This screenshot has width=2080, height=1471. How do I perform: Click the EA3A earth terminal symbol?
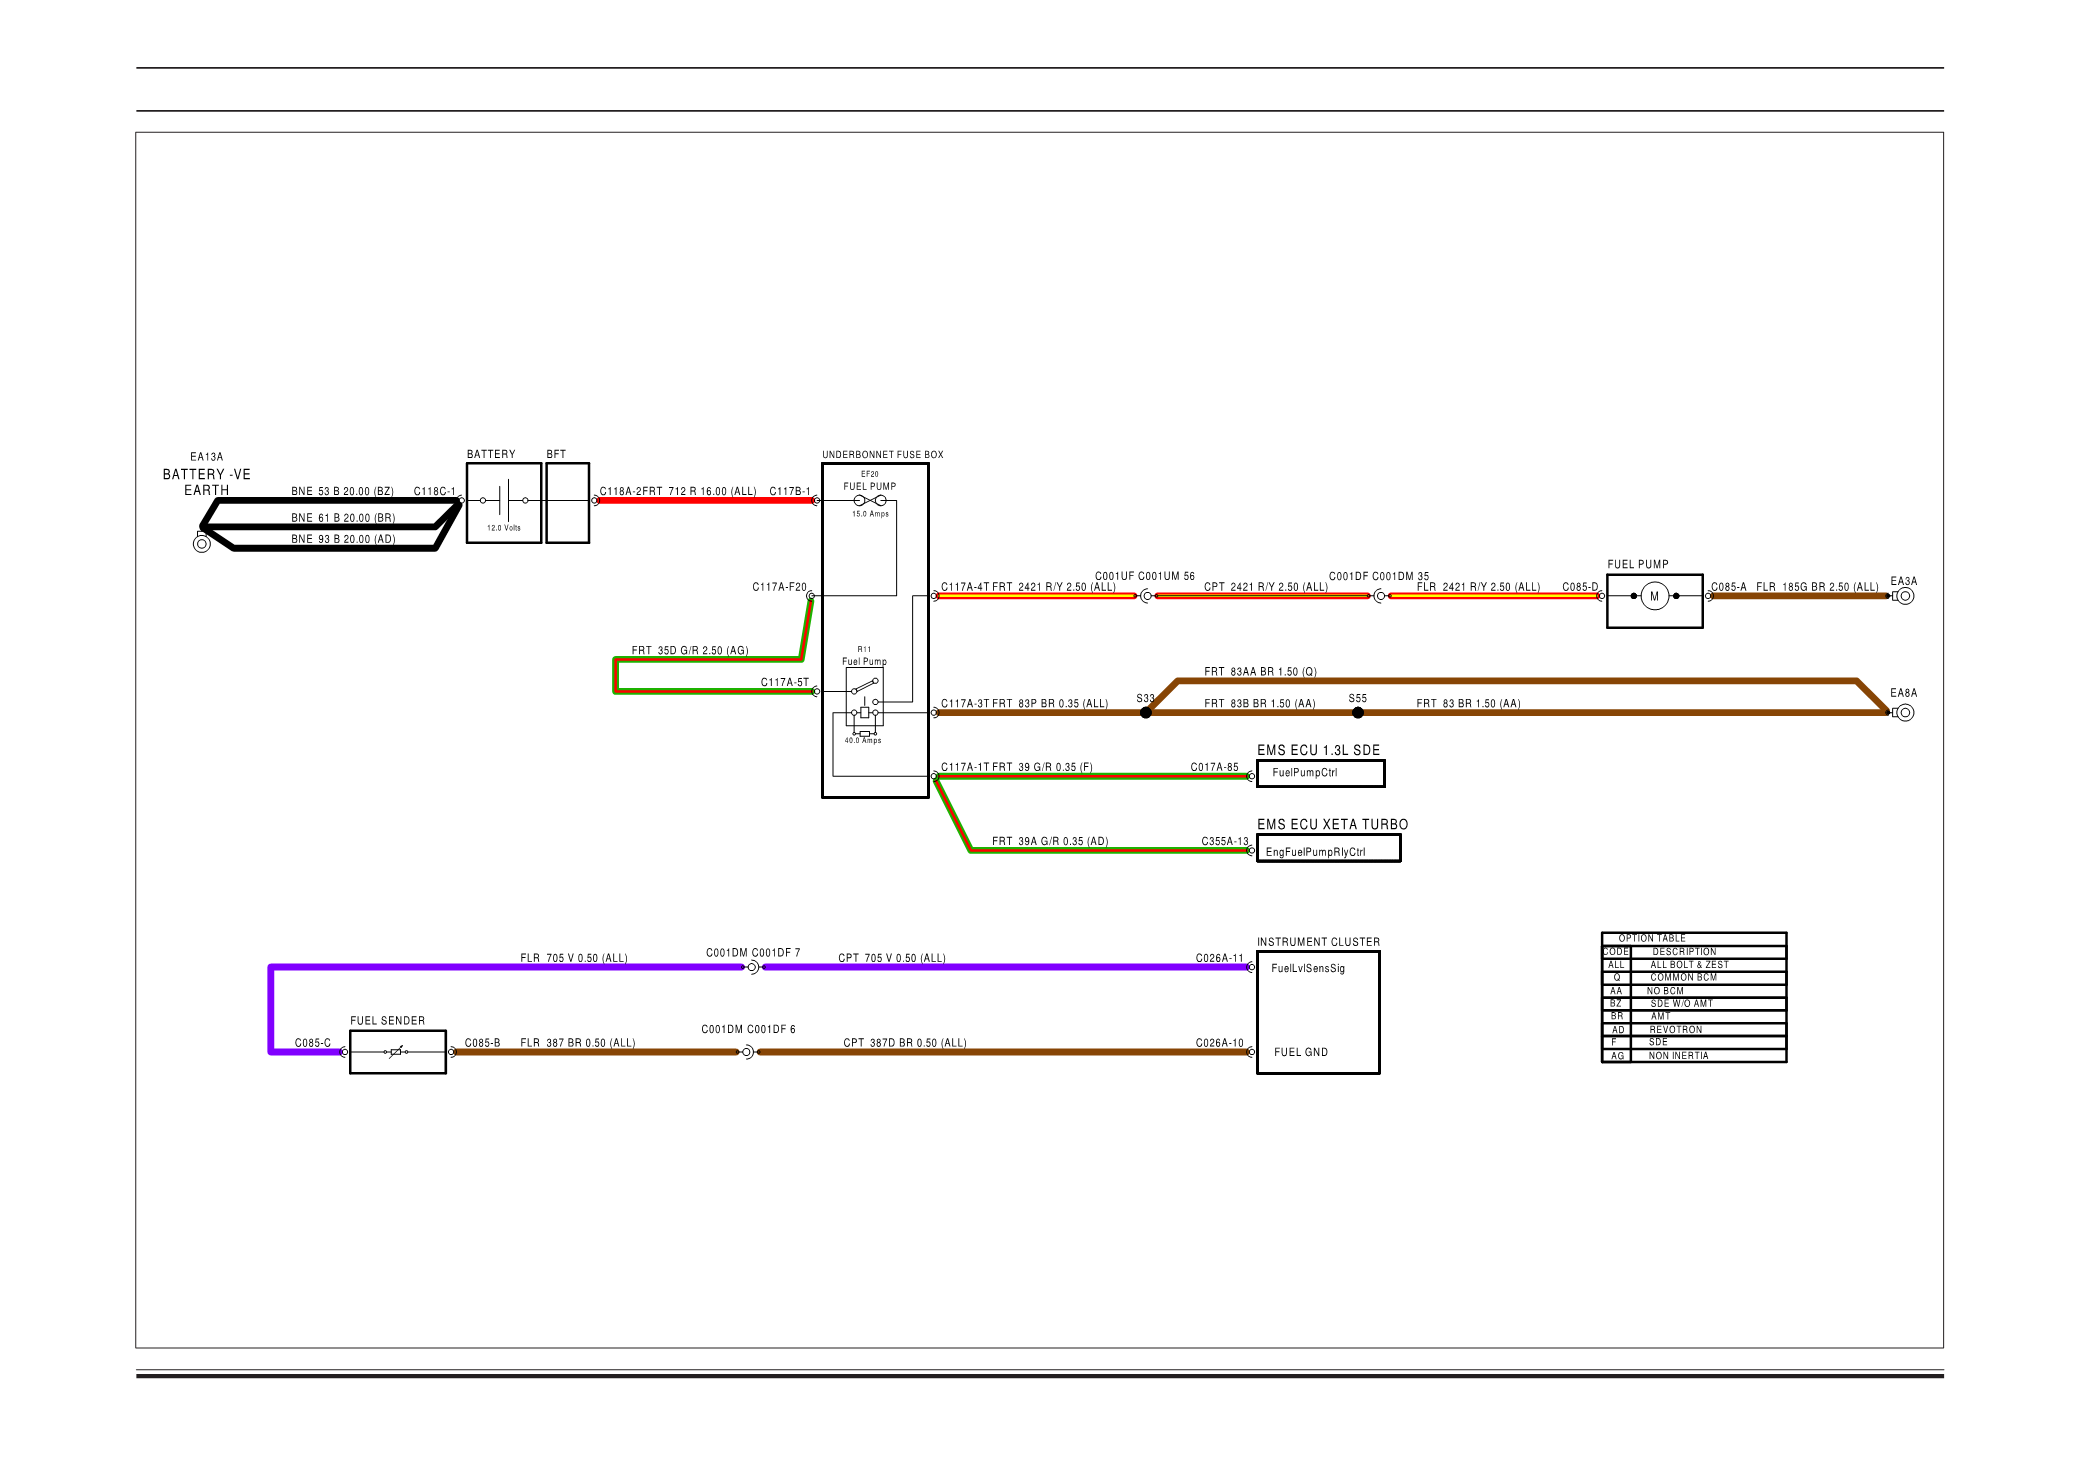[1905, 596]
